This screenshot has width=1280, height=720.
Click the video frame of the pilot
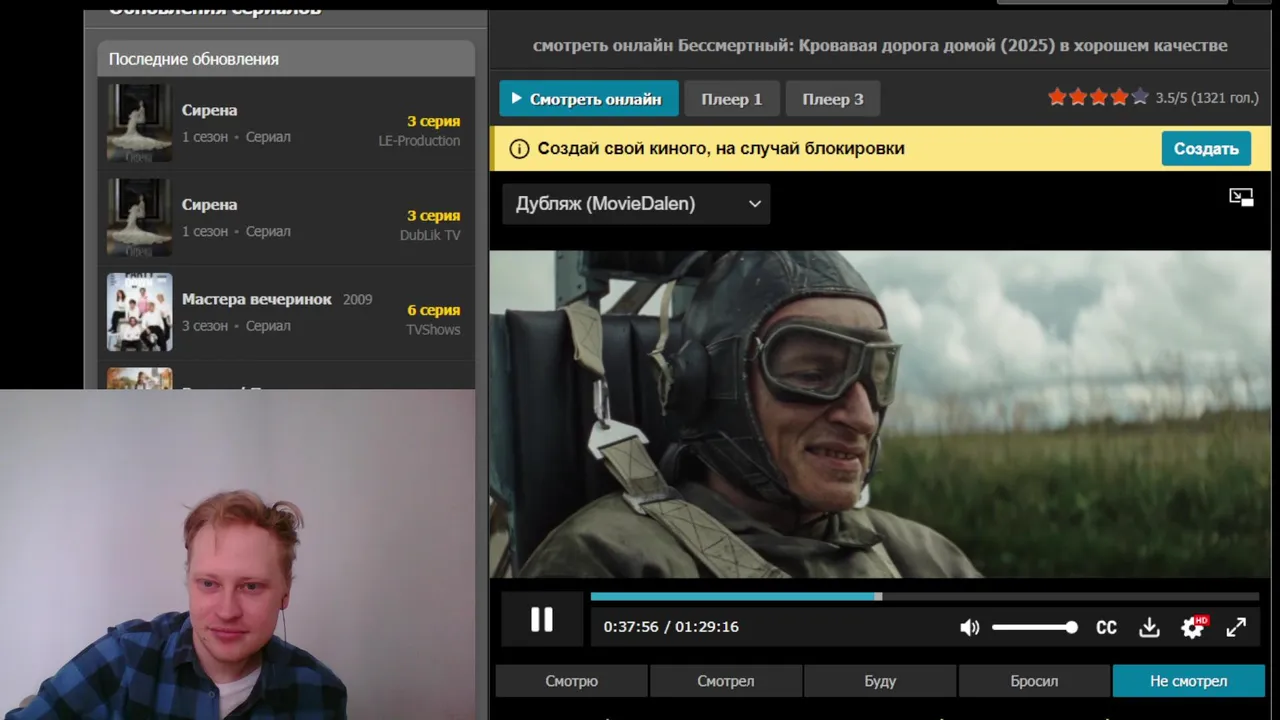click(x=880, y=414)
